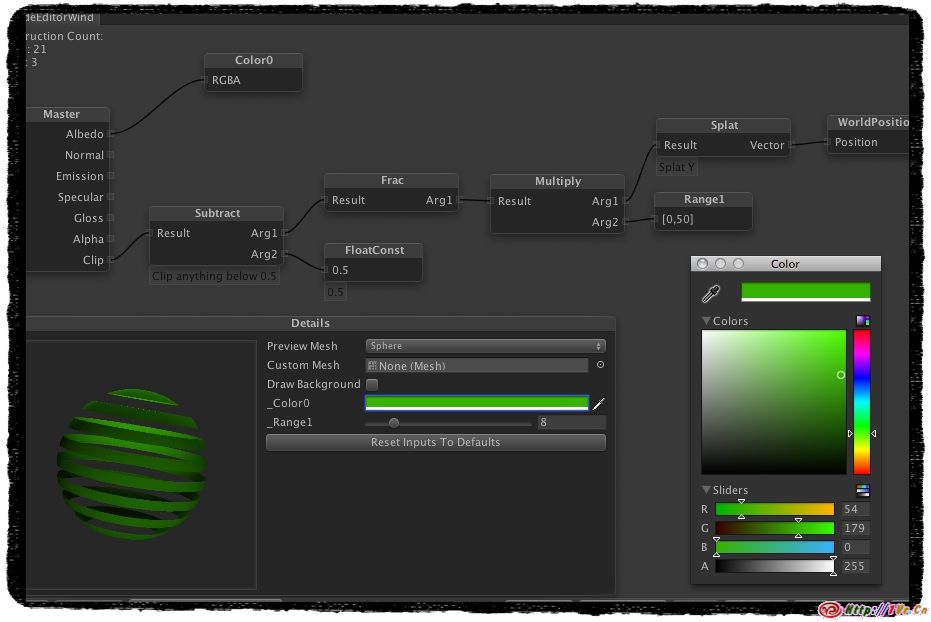Click the slider mode icon beside Sliders
This screenshot has width=931, height=622.
tap(862, 490)
